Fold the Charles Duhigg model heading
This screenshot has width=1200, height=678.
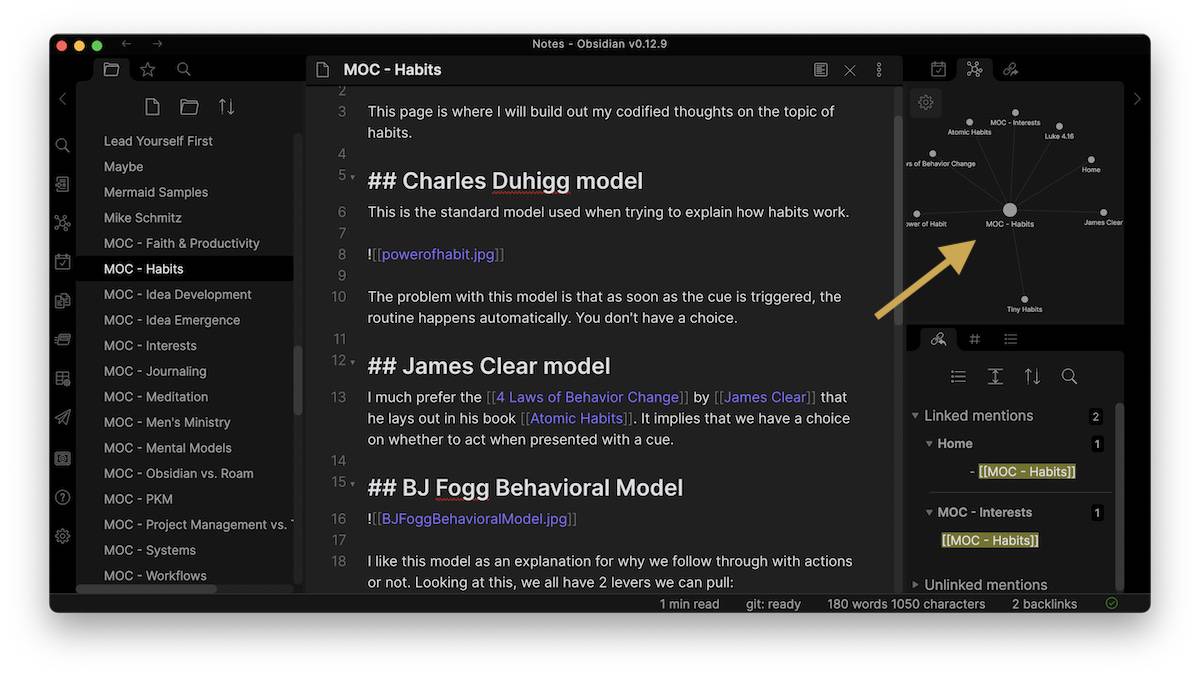353,177
